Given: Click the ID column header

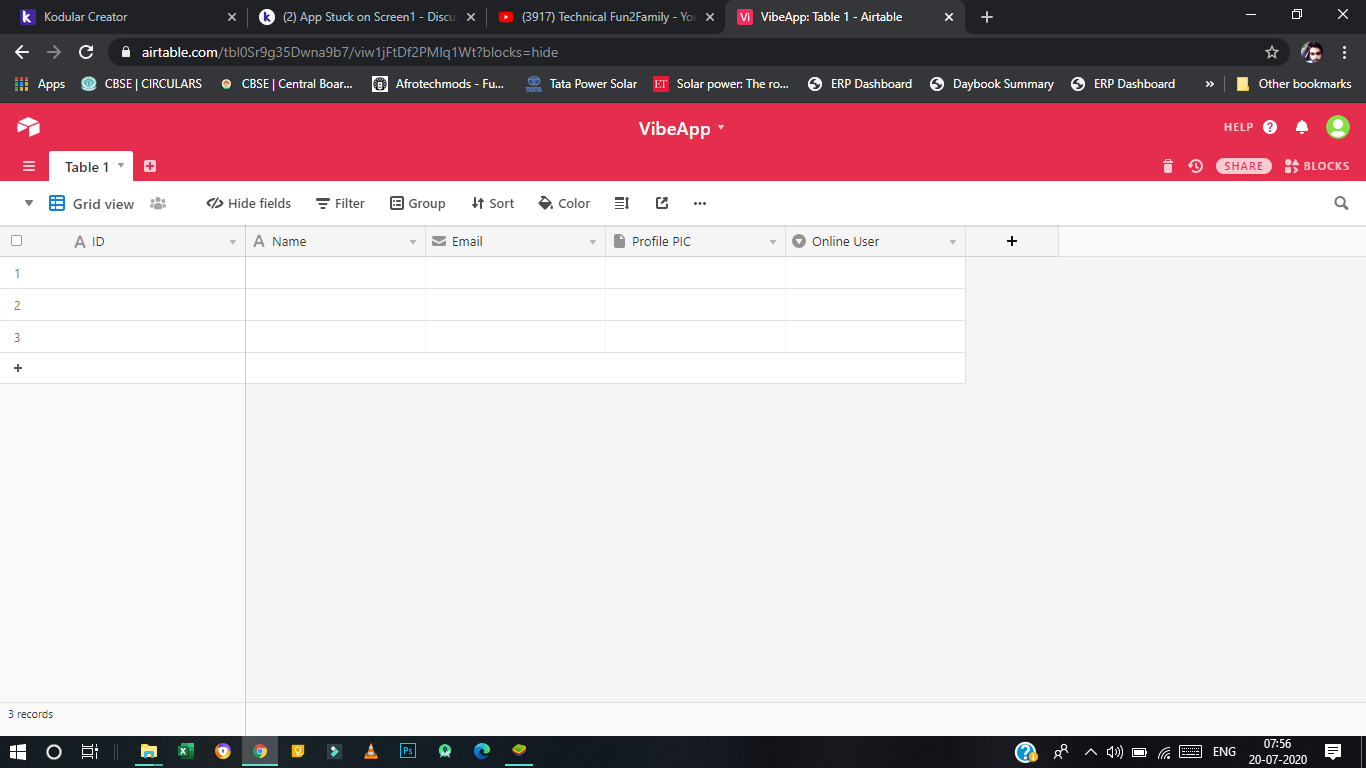Looking at the screenshot, I should click(x=139, y=241).
